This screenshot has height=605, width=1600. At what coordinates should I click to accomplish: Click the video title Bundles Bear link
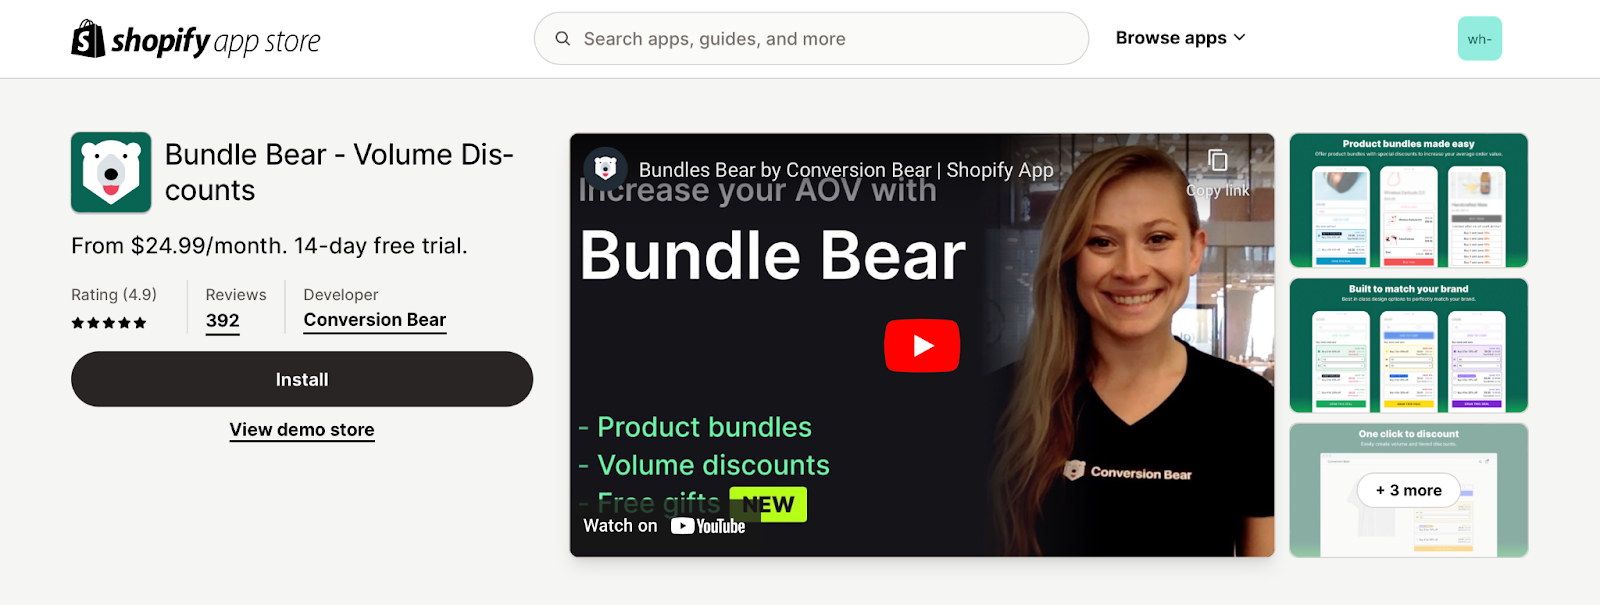846,170
